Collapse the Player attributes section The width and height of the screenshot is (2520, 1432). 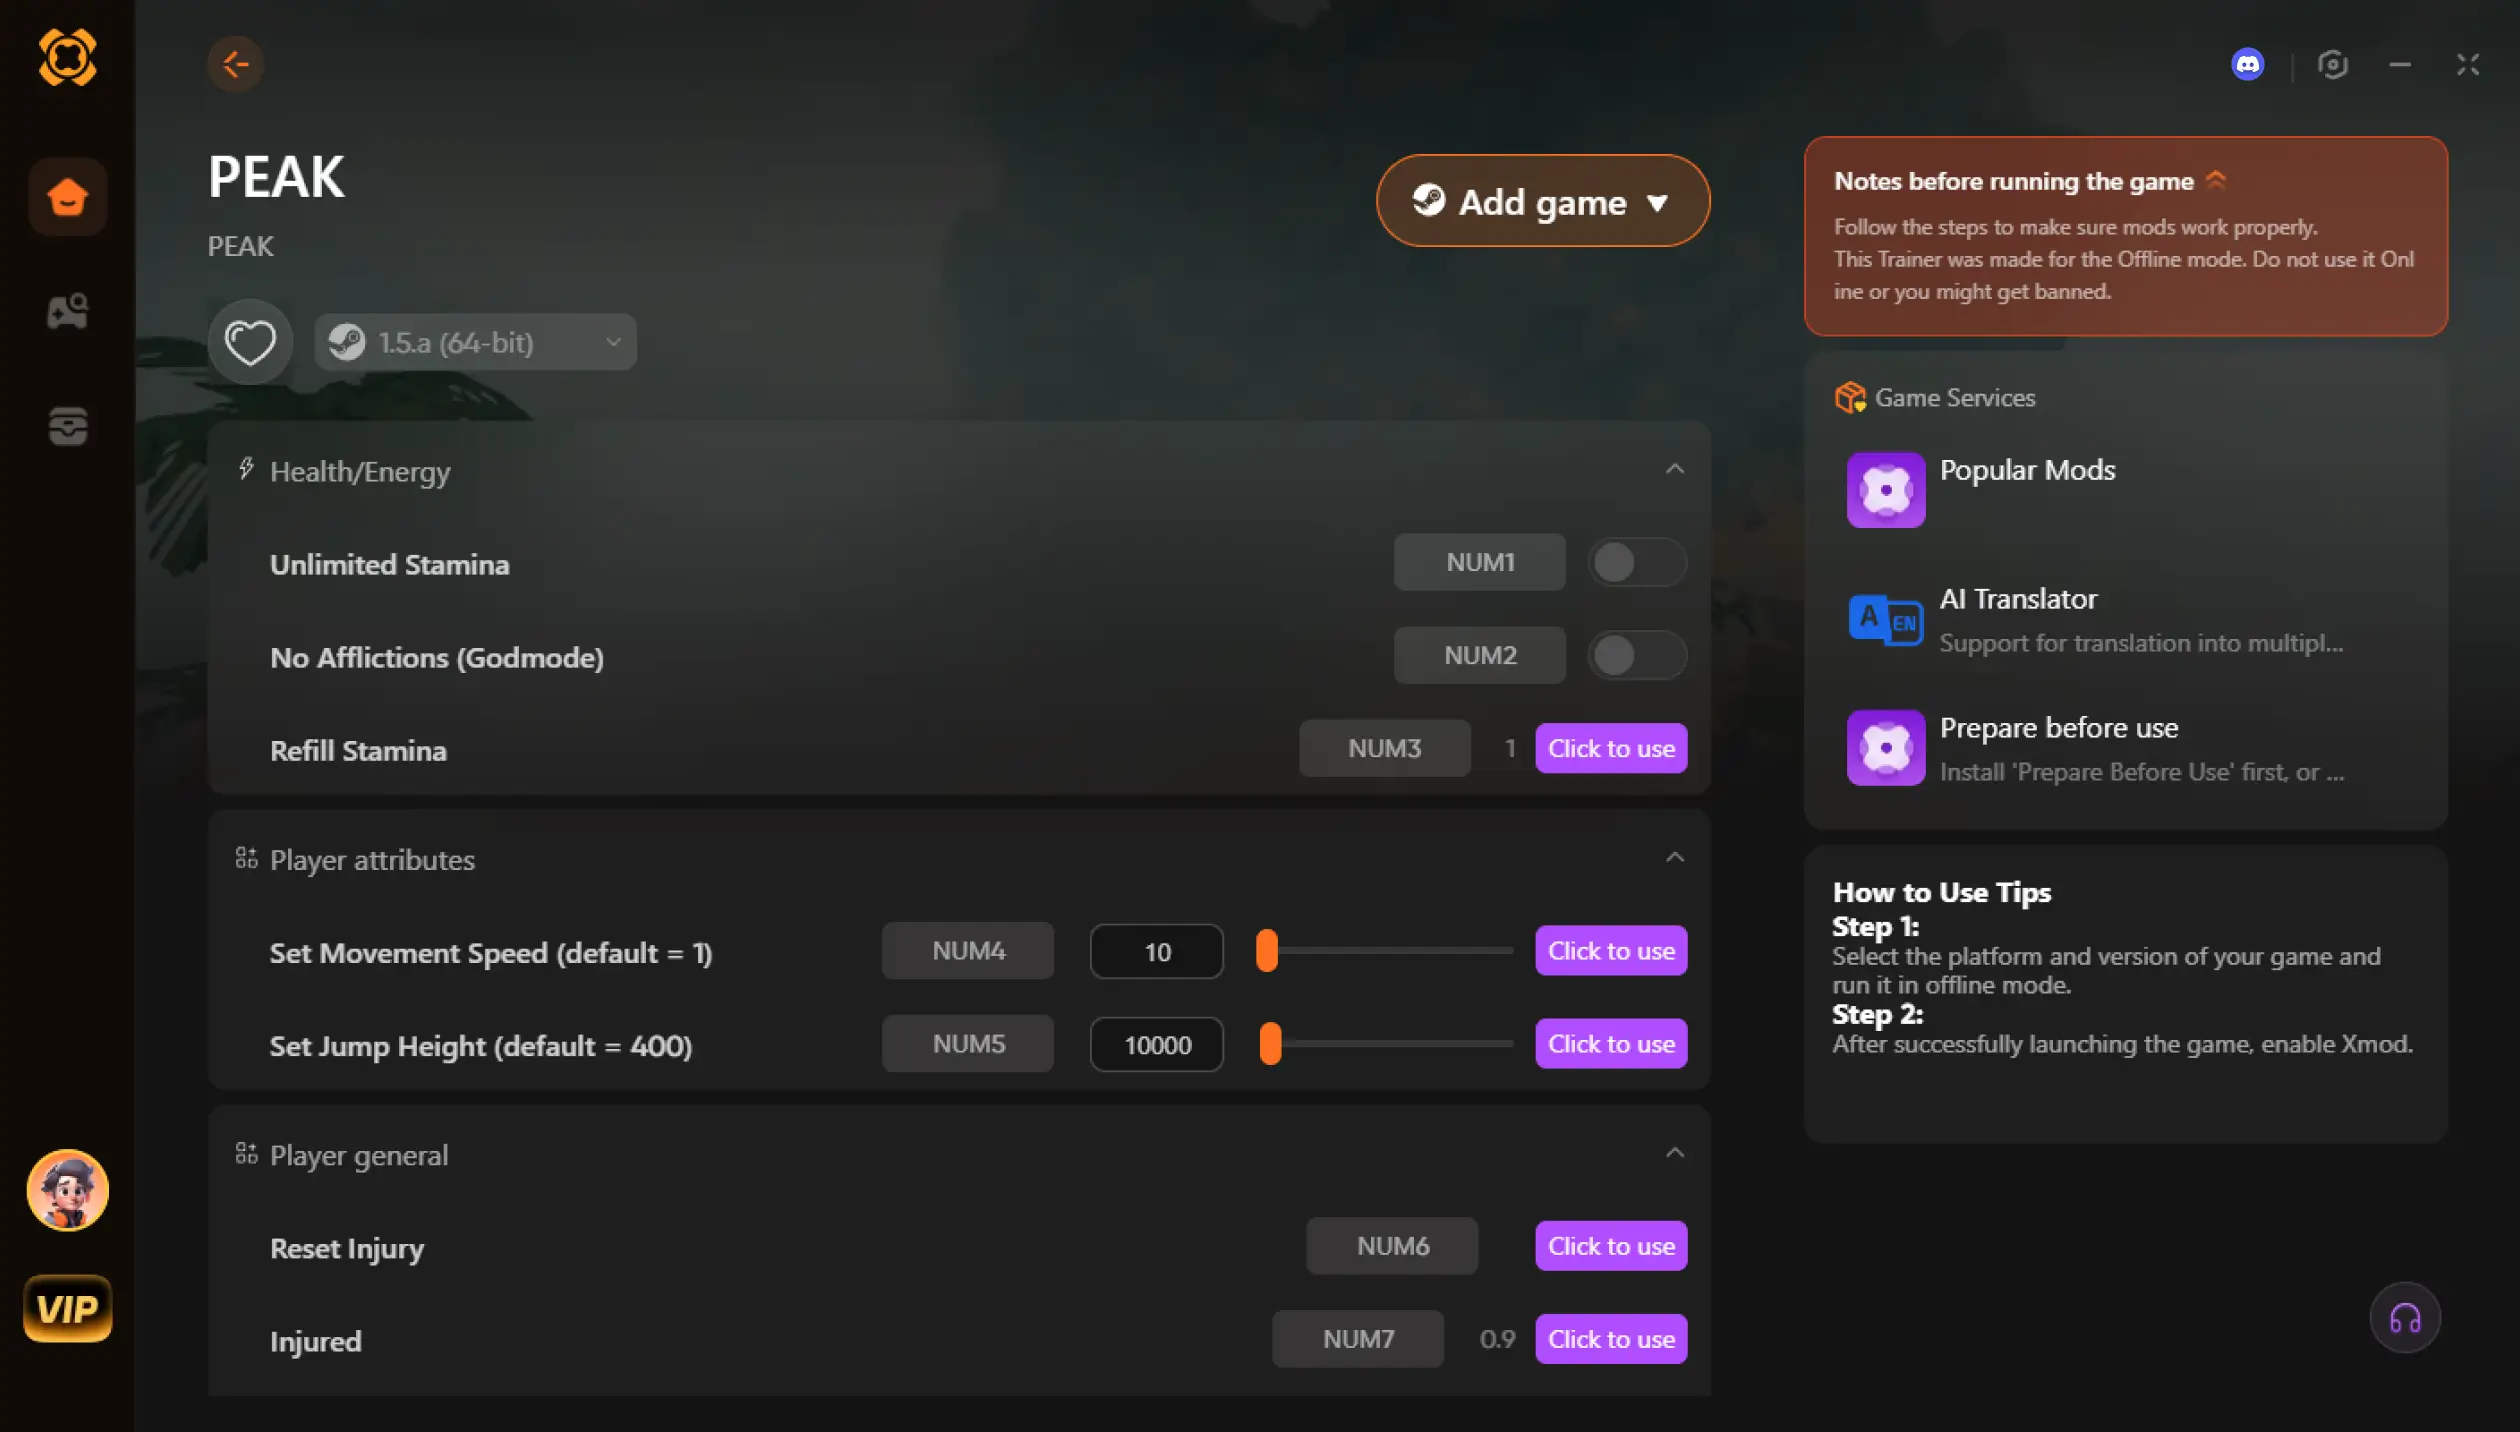(x=1675, y=858)
